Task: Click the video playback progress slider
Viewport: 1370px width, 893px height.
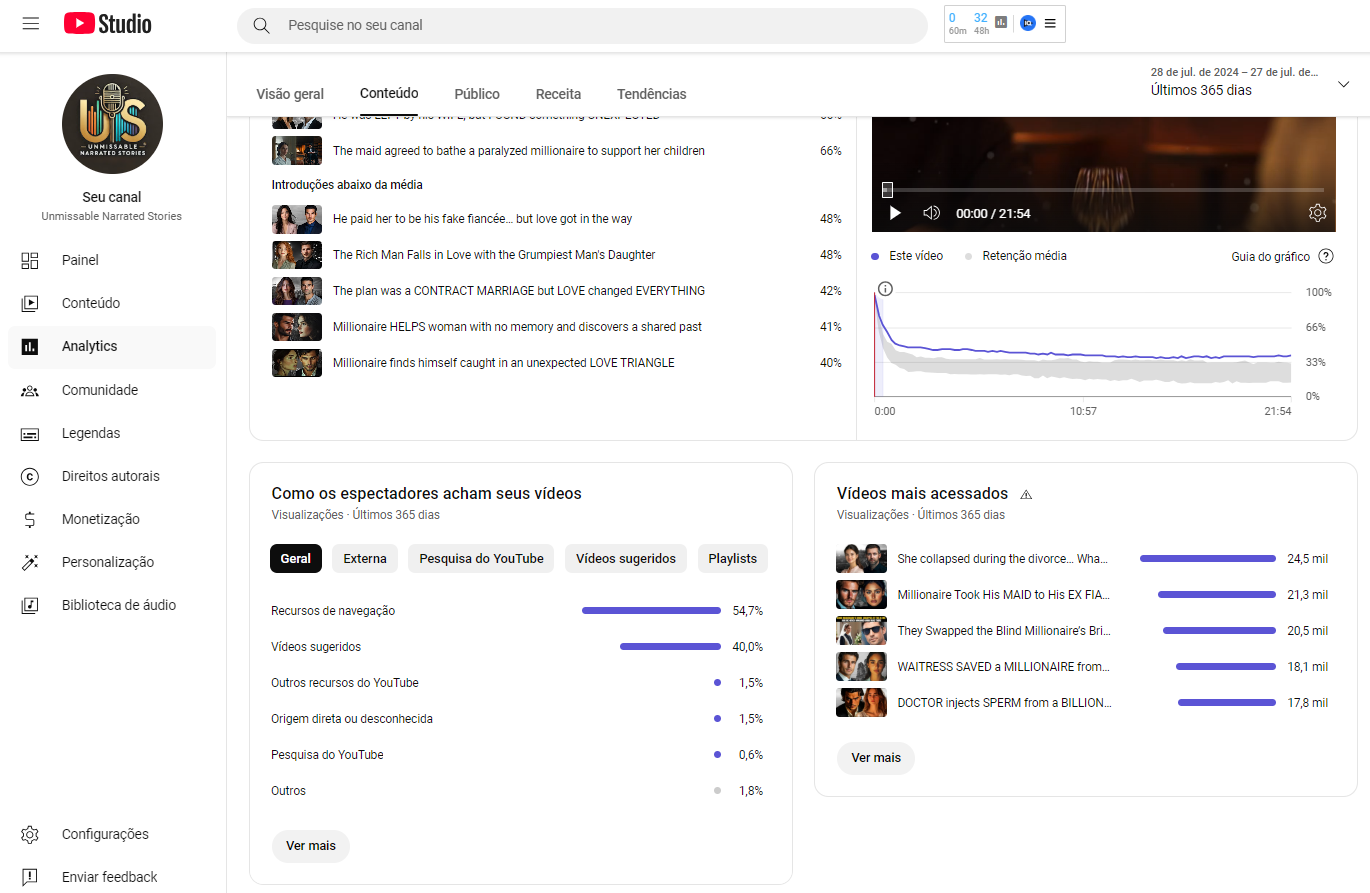Action: (1103, 190)
